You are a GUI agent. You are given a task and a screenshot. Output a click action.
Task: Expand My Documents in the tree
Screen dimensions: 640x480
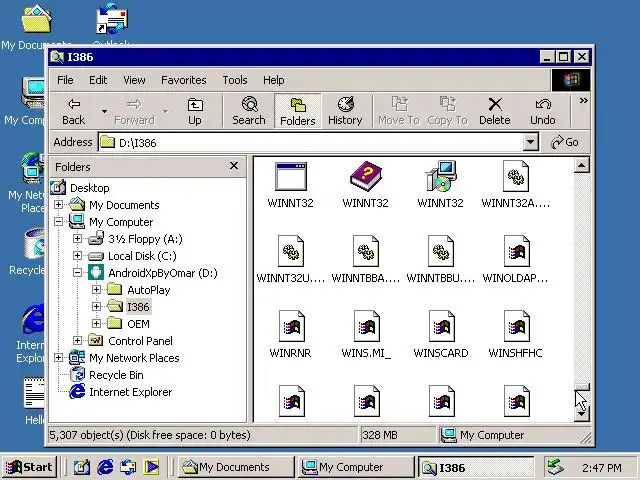58,204
